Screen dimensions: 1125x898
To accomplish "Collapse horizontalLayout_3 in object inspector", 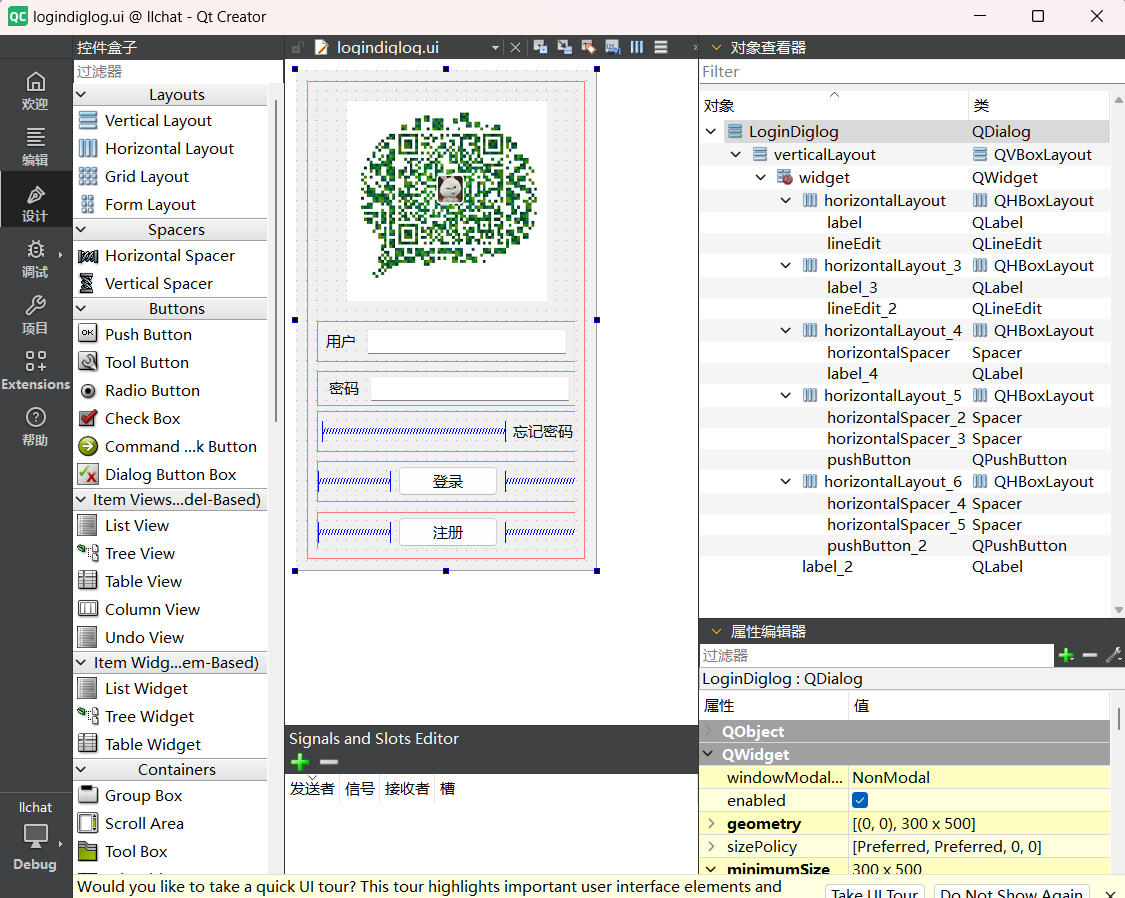I will click(x=786, y=265).
